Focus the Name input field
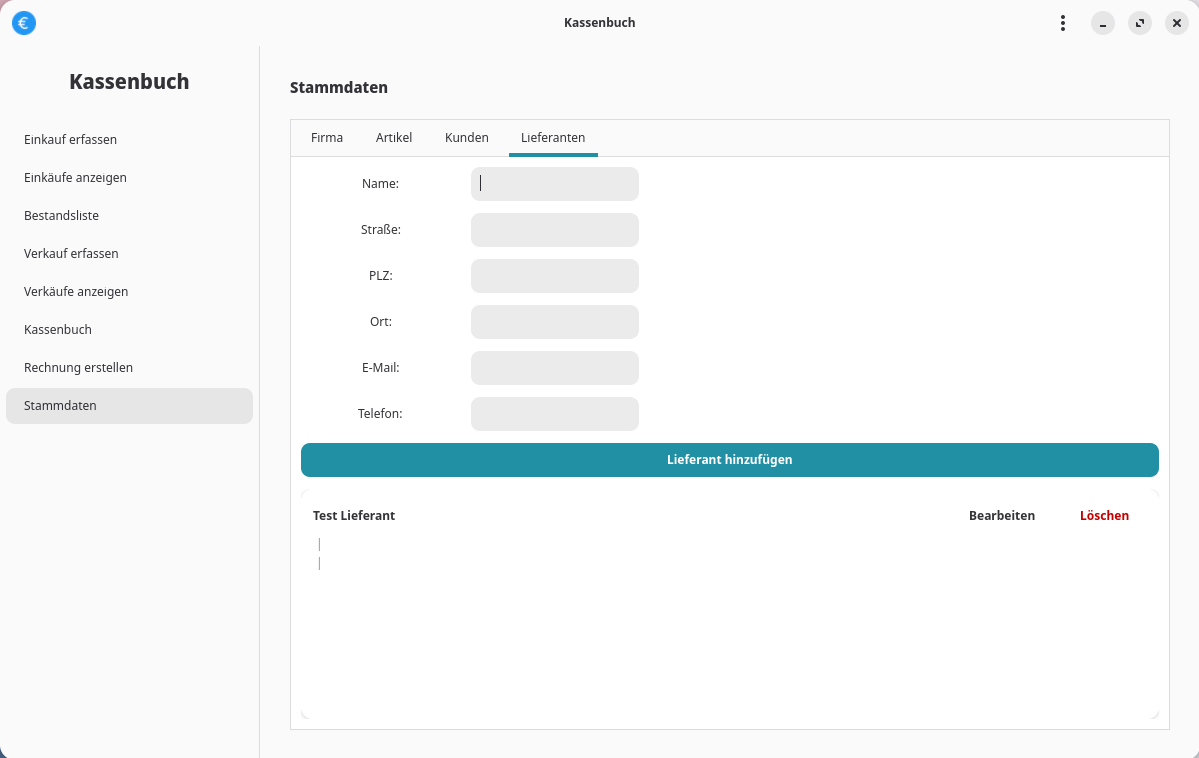This screenshot has width=1199, height=758. [x=554, y=184]
